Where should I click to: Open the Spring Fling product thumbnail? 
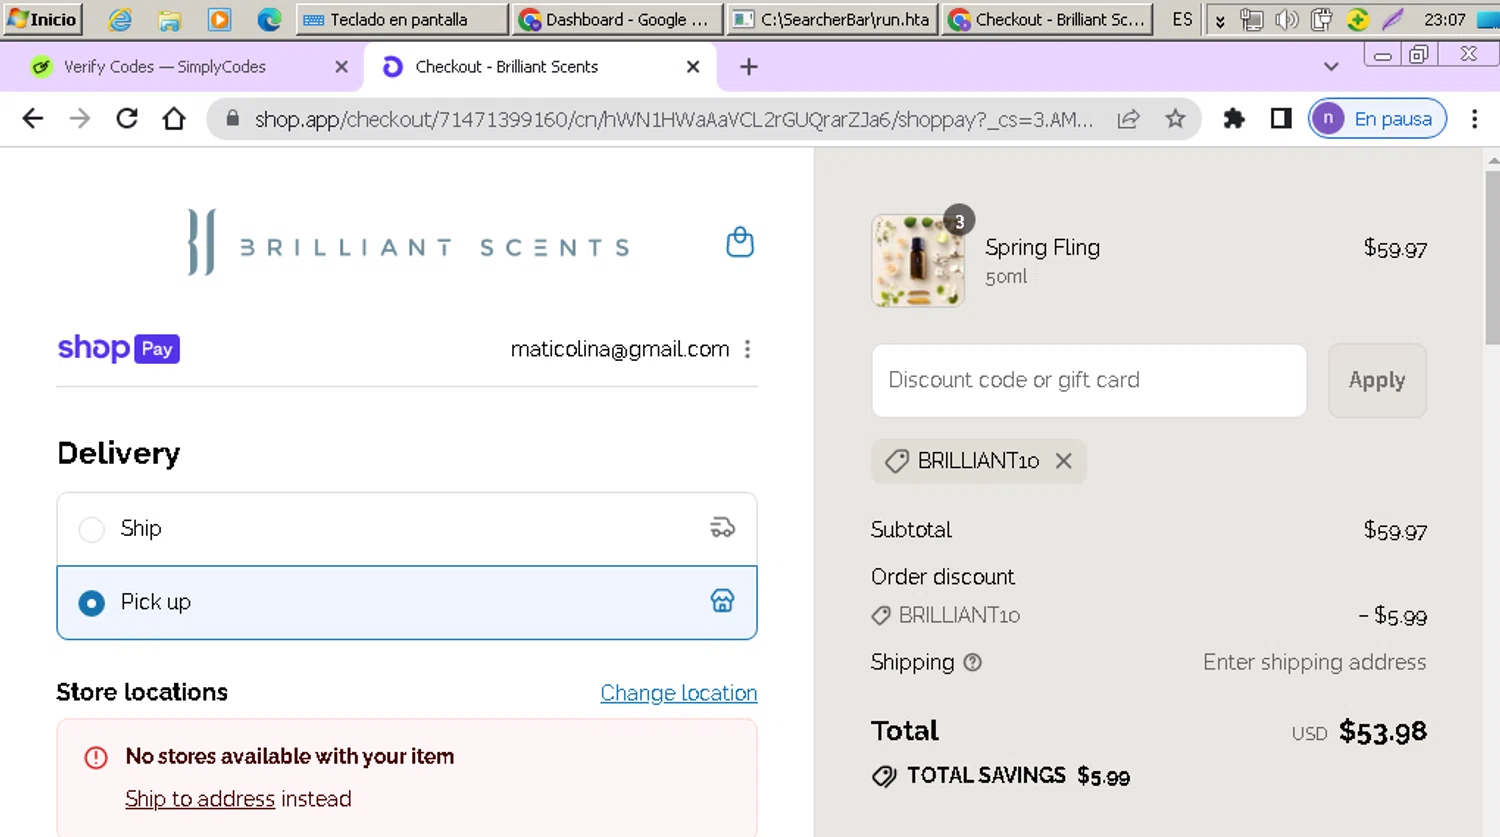pyautogui.click(x=917, y=261)
